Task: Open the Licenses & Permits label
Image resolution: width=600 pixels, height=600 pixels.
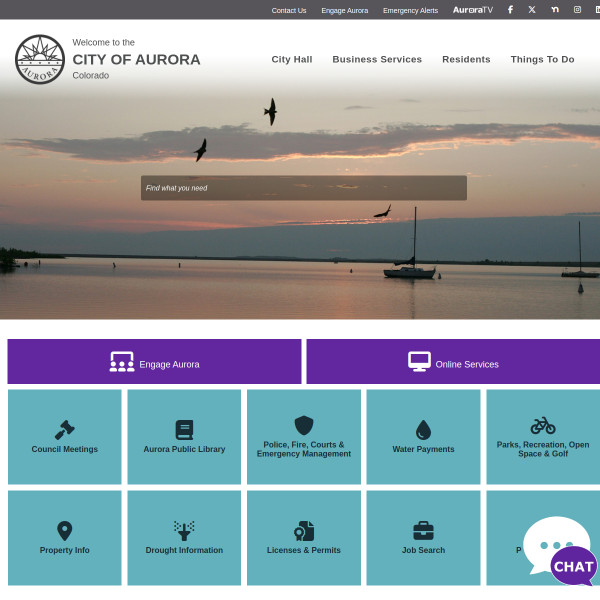Action: 304,550
